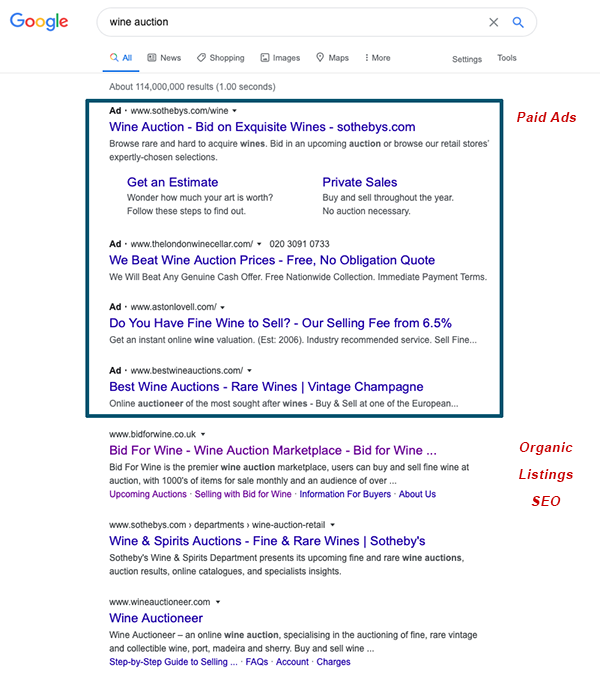Viewport: 600px width, 674px height.
Task: Select the All tab
Action: [x=121, y=58]
